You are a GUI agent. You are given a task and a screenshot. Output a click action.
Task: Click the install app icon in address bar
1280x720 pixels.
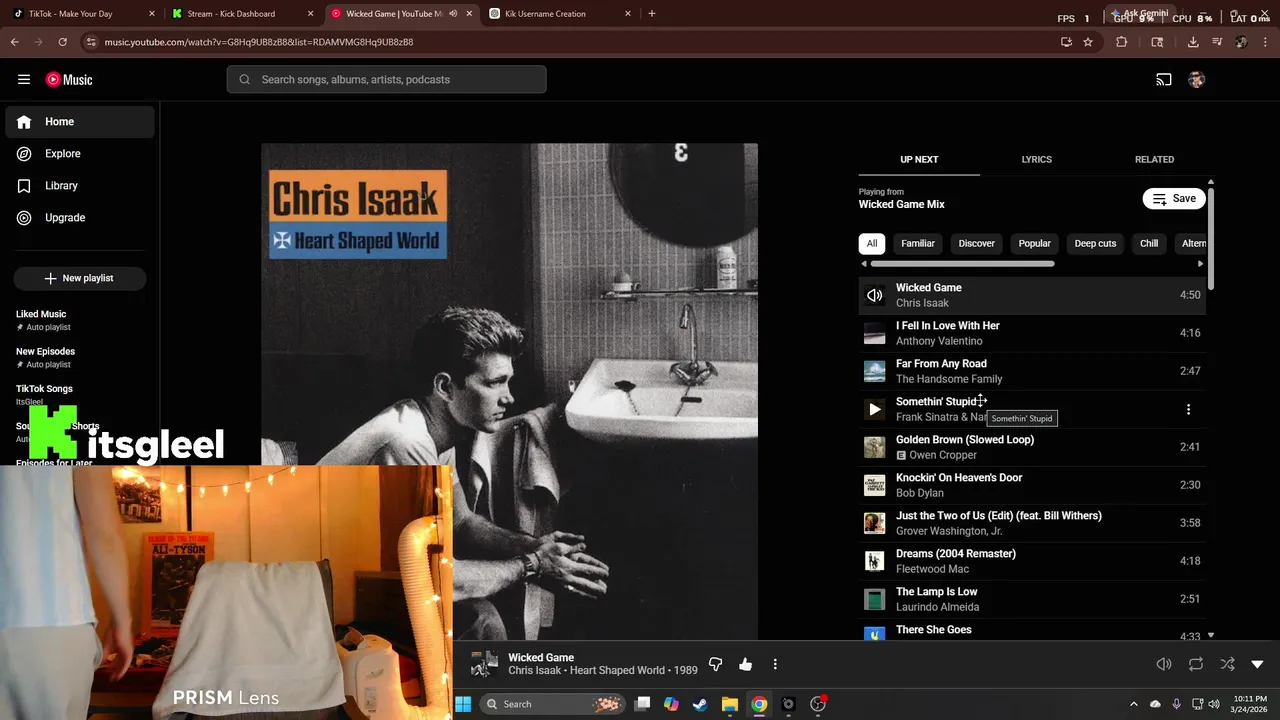[1066, 42]
